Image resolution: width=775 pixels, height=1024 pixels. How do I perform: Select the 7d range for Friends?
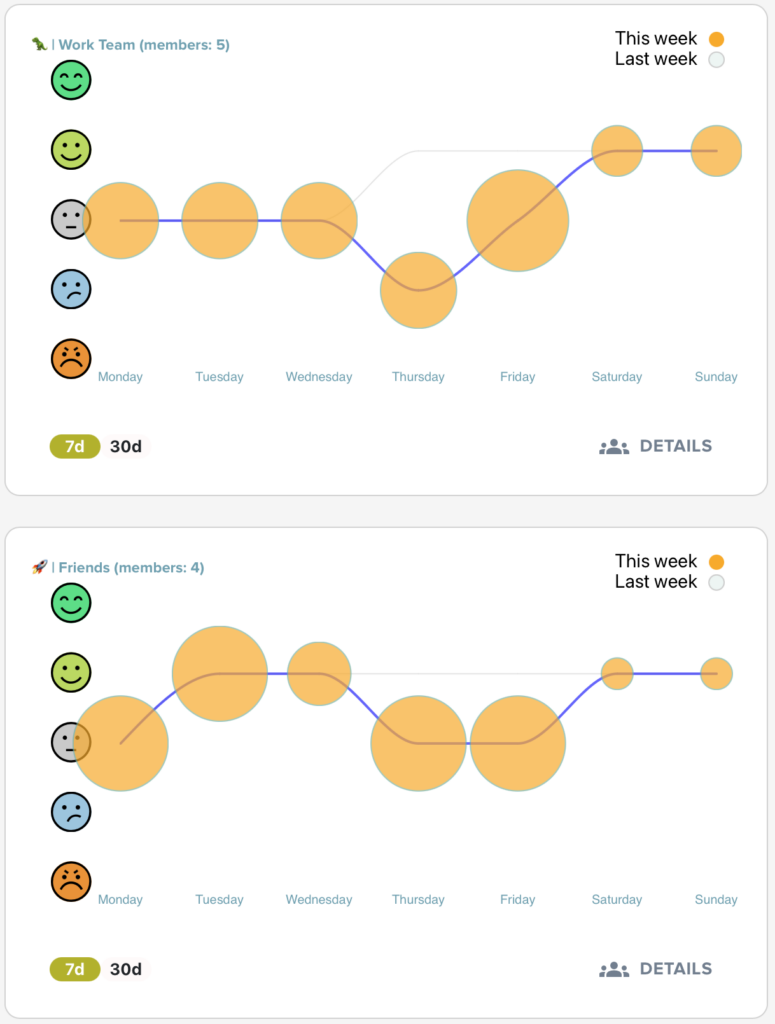coord(75,969)
